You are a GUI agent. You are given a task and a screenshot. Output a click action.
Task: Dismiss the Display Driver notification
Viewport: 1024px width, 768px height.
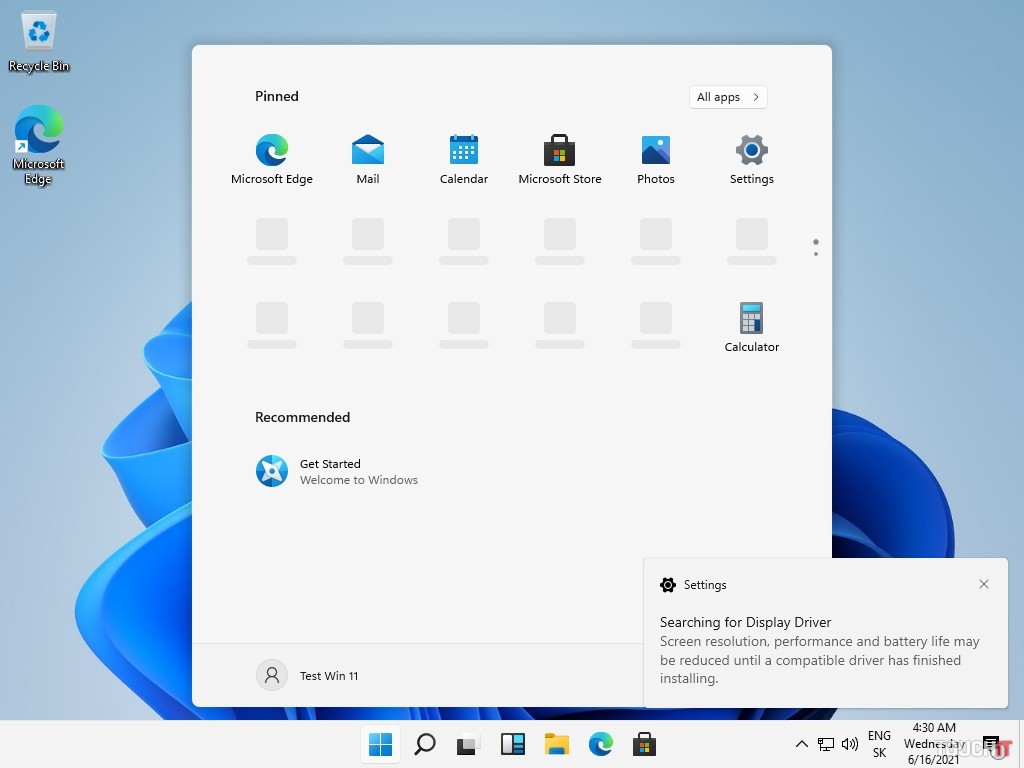click(x=984, y=584)
